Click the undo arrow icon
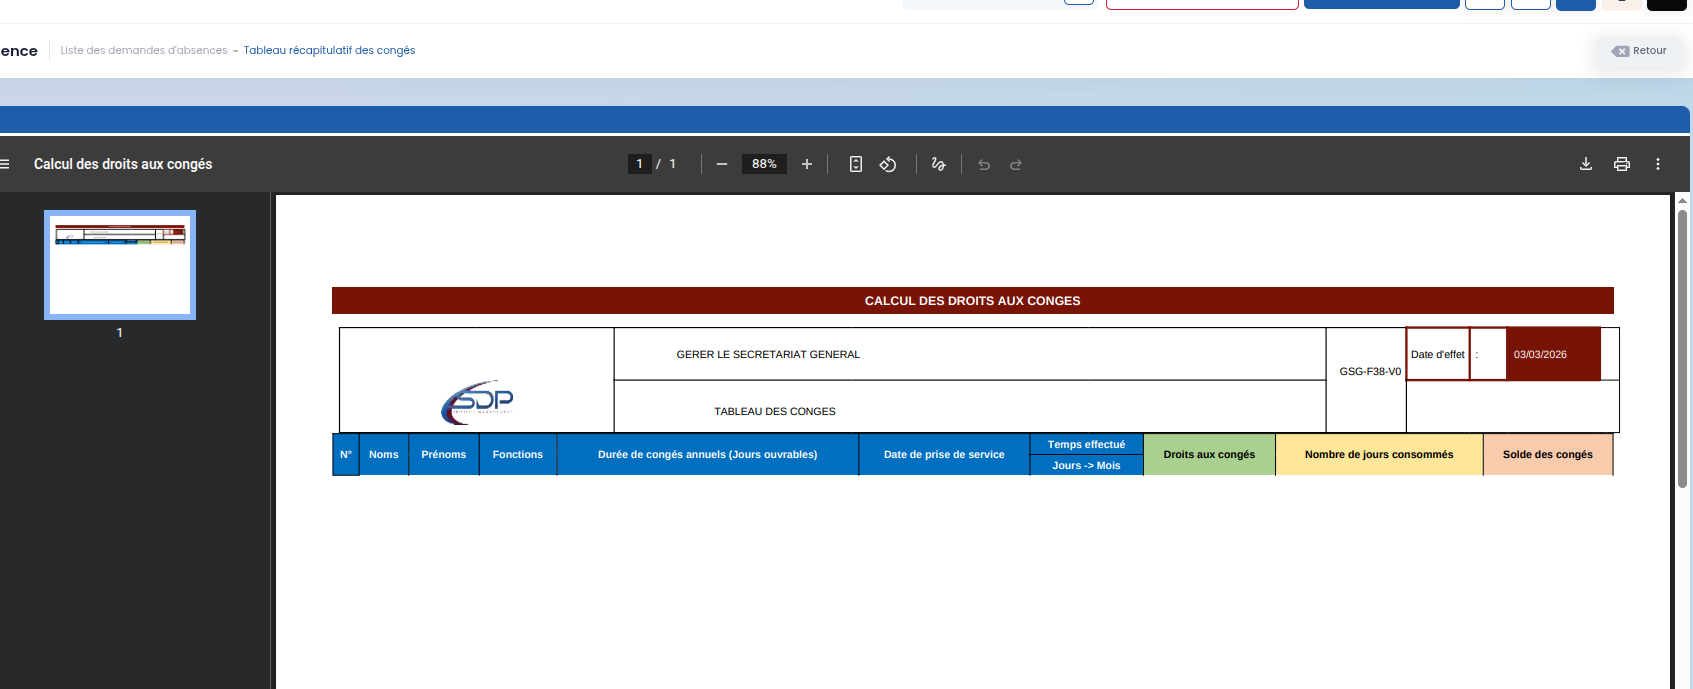Viewport: 1693px width, 689px height. coord(984,164)
